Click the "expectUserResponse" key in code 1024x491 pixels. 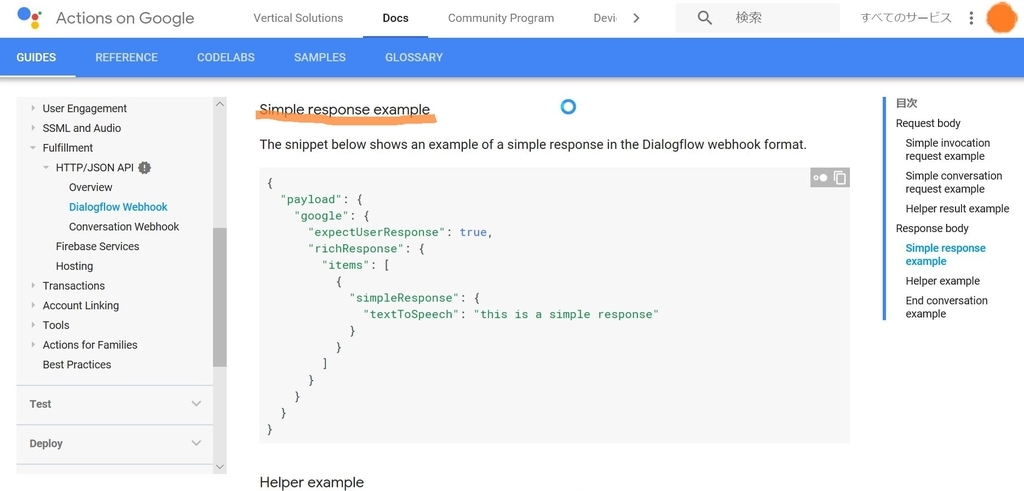378,232
